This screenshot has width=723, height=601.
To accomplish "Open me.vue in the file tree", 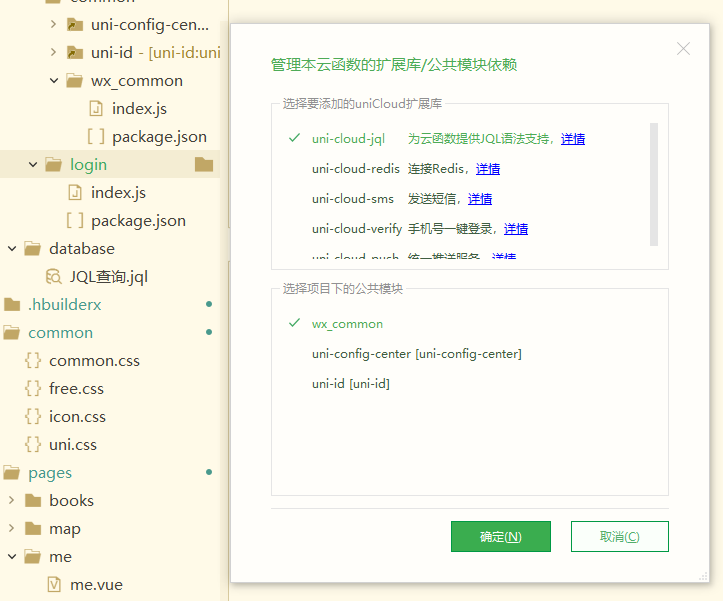I will 96,585.
